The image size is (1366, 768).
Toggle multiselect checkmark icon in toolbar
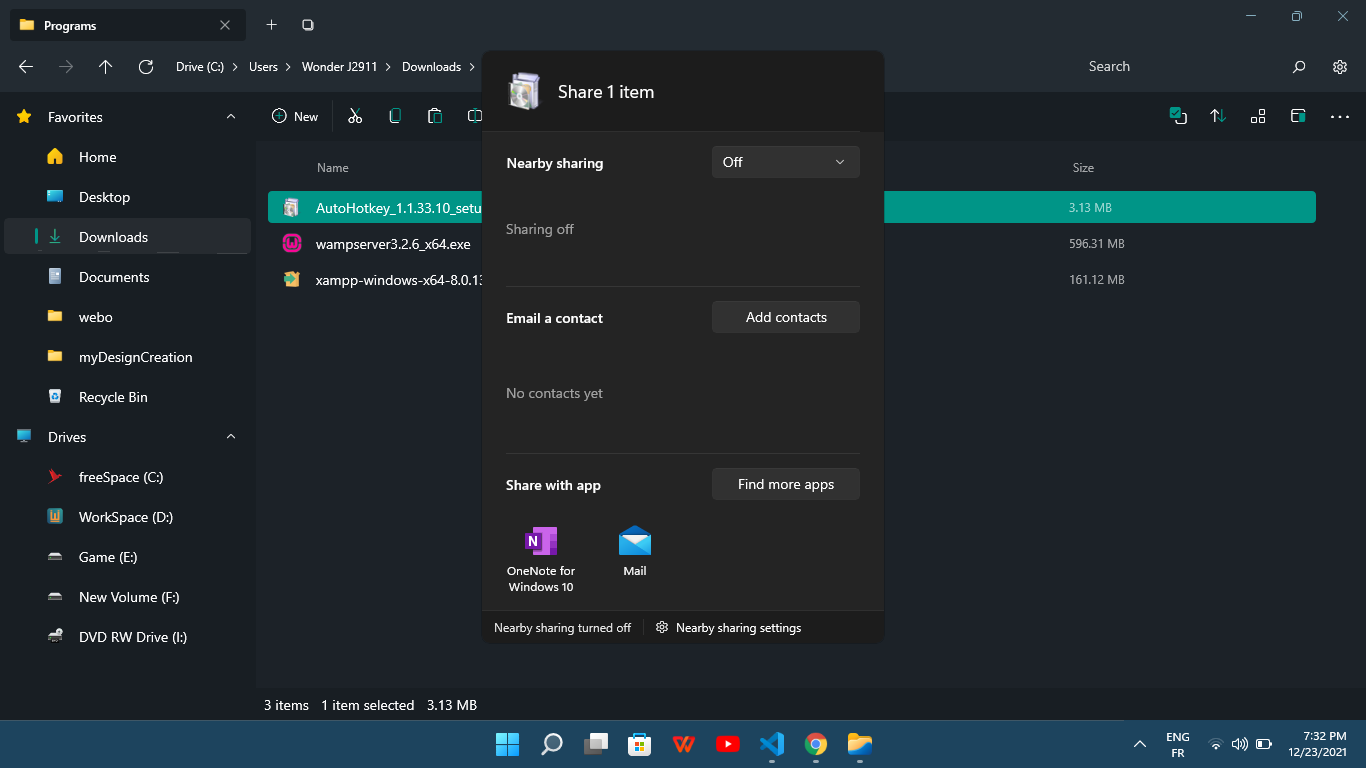1178,116
